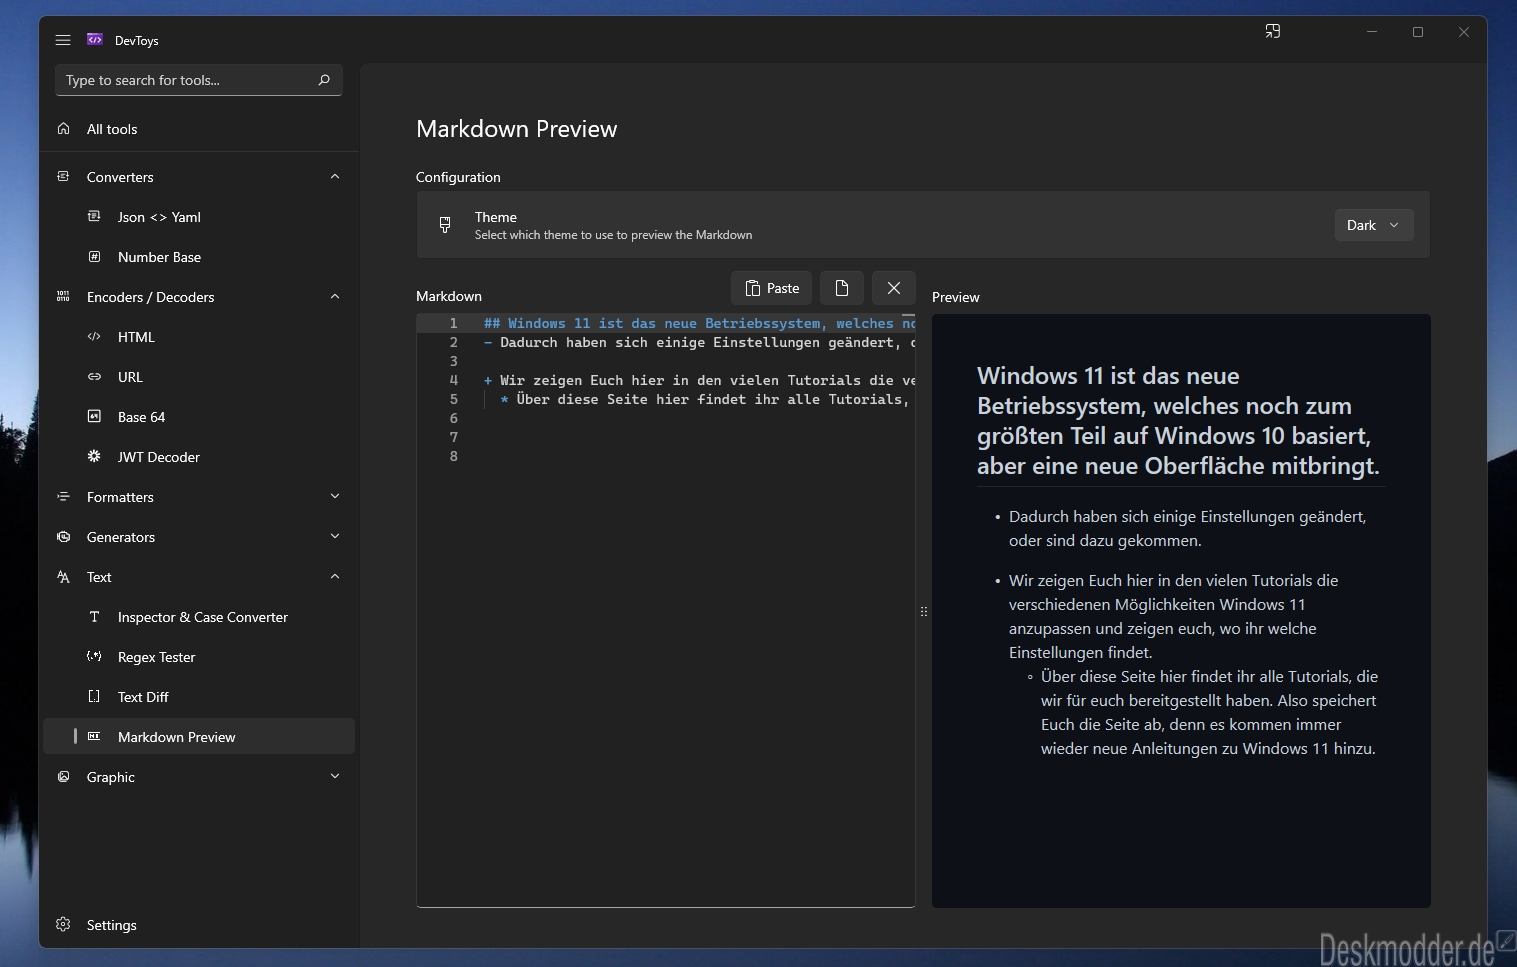Select Markdown Preview in sidebar
This screenshot has width=1517, height=967.
click(x=199, y=737)
